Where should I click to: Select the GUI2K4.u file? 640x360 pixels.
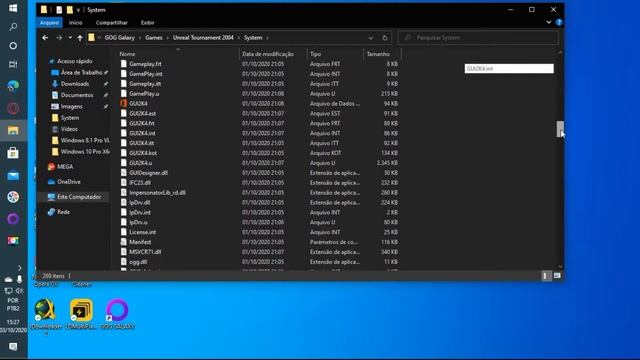140,163
